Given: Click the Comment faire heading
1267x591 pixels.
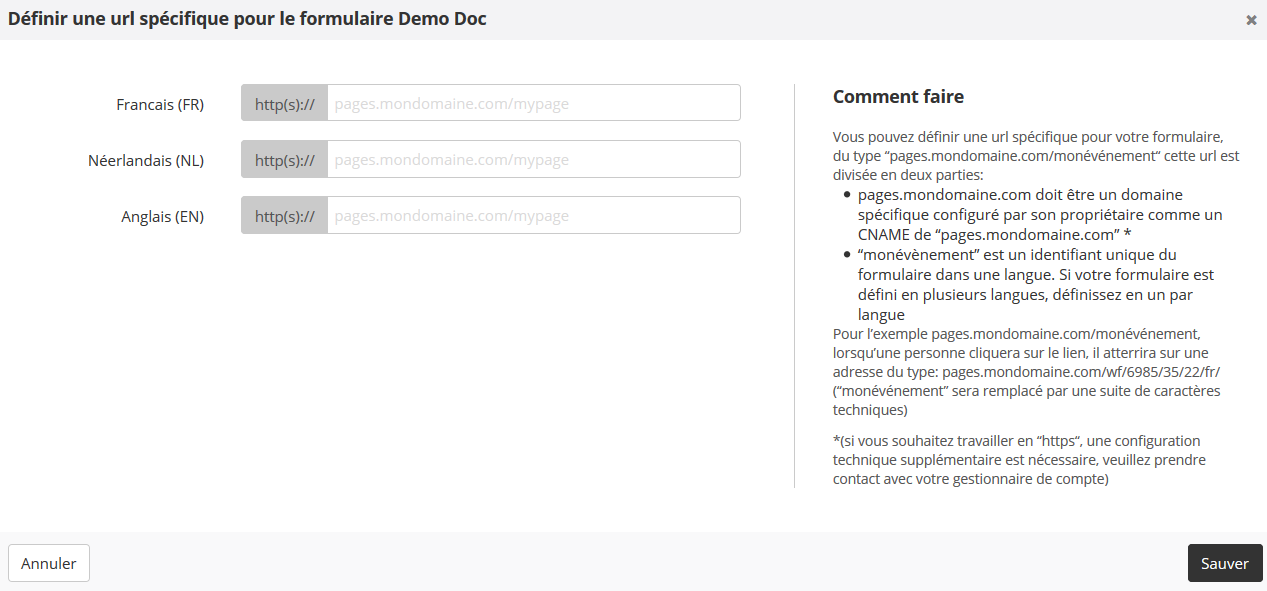Looking at the screenshot, I should pos(898,97).
